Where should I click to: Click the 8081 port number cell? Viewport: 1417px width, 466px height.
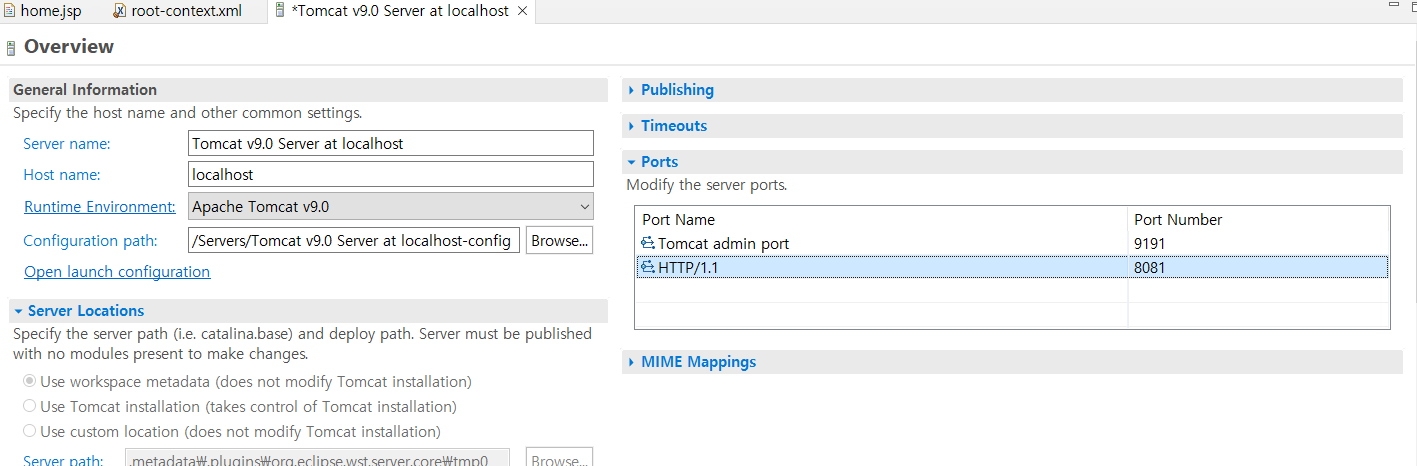[x=1258, y=267]
